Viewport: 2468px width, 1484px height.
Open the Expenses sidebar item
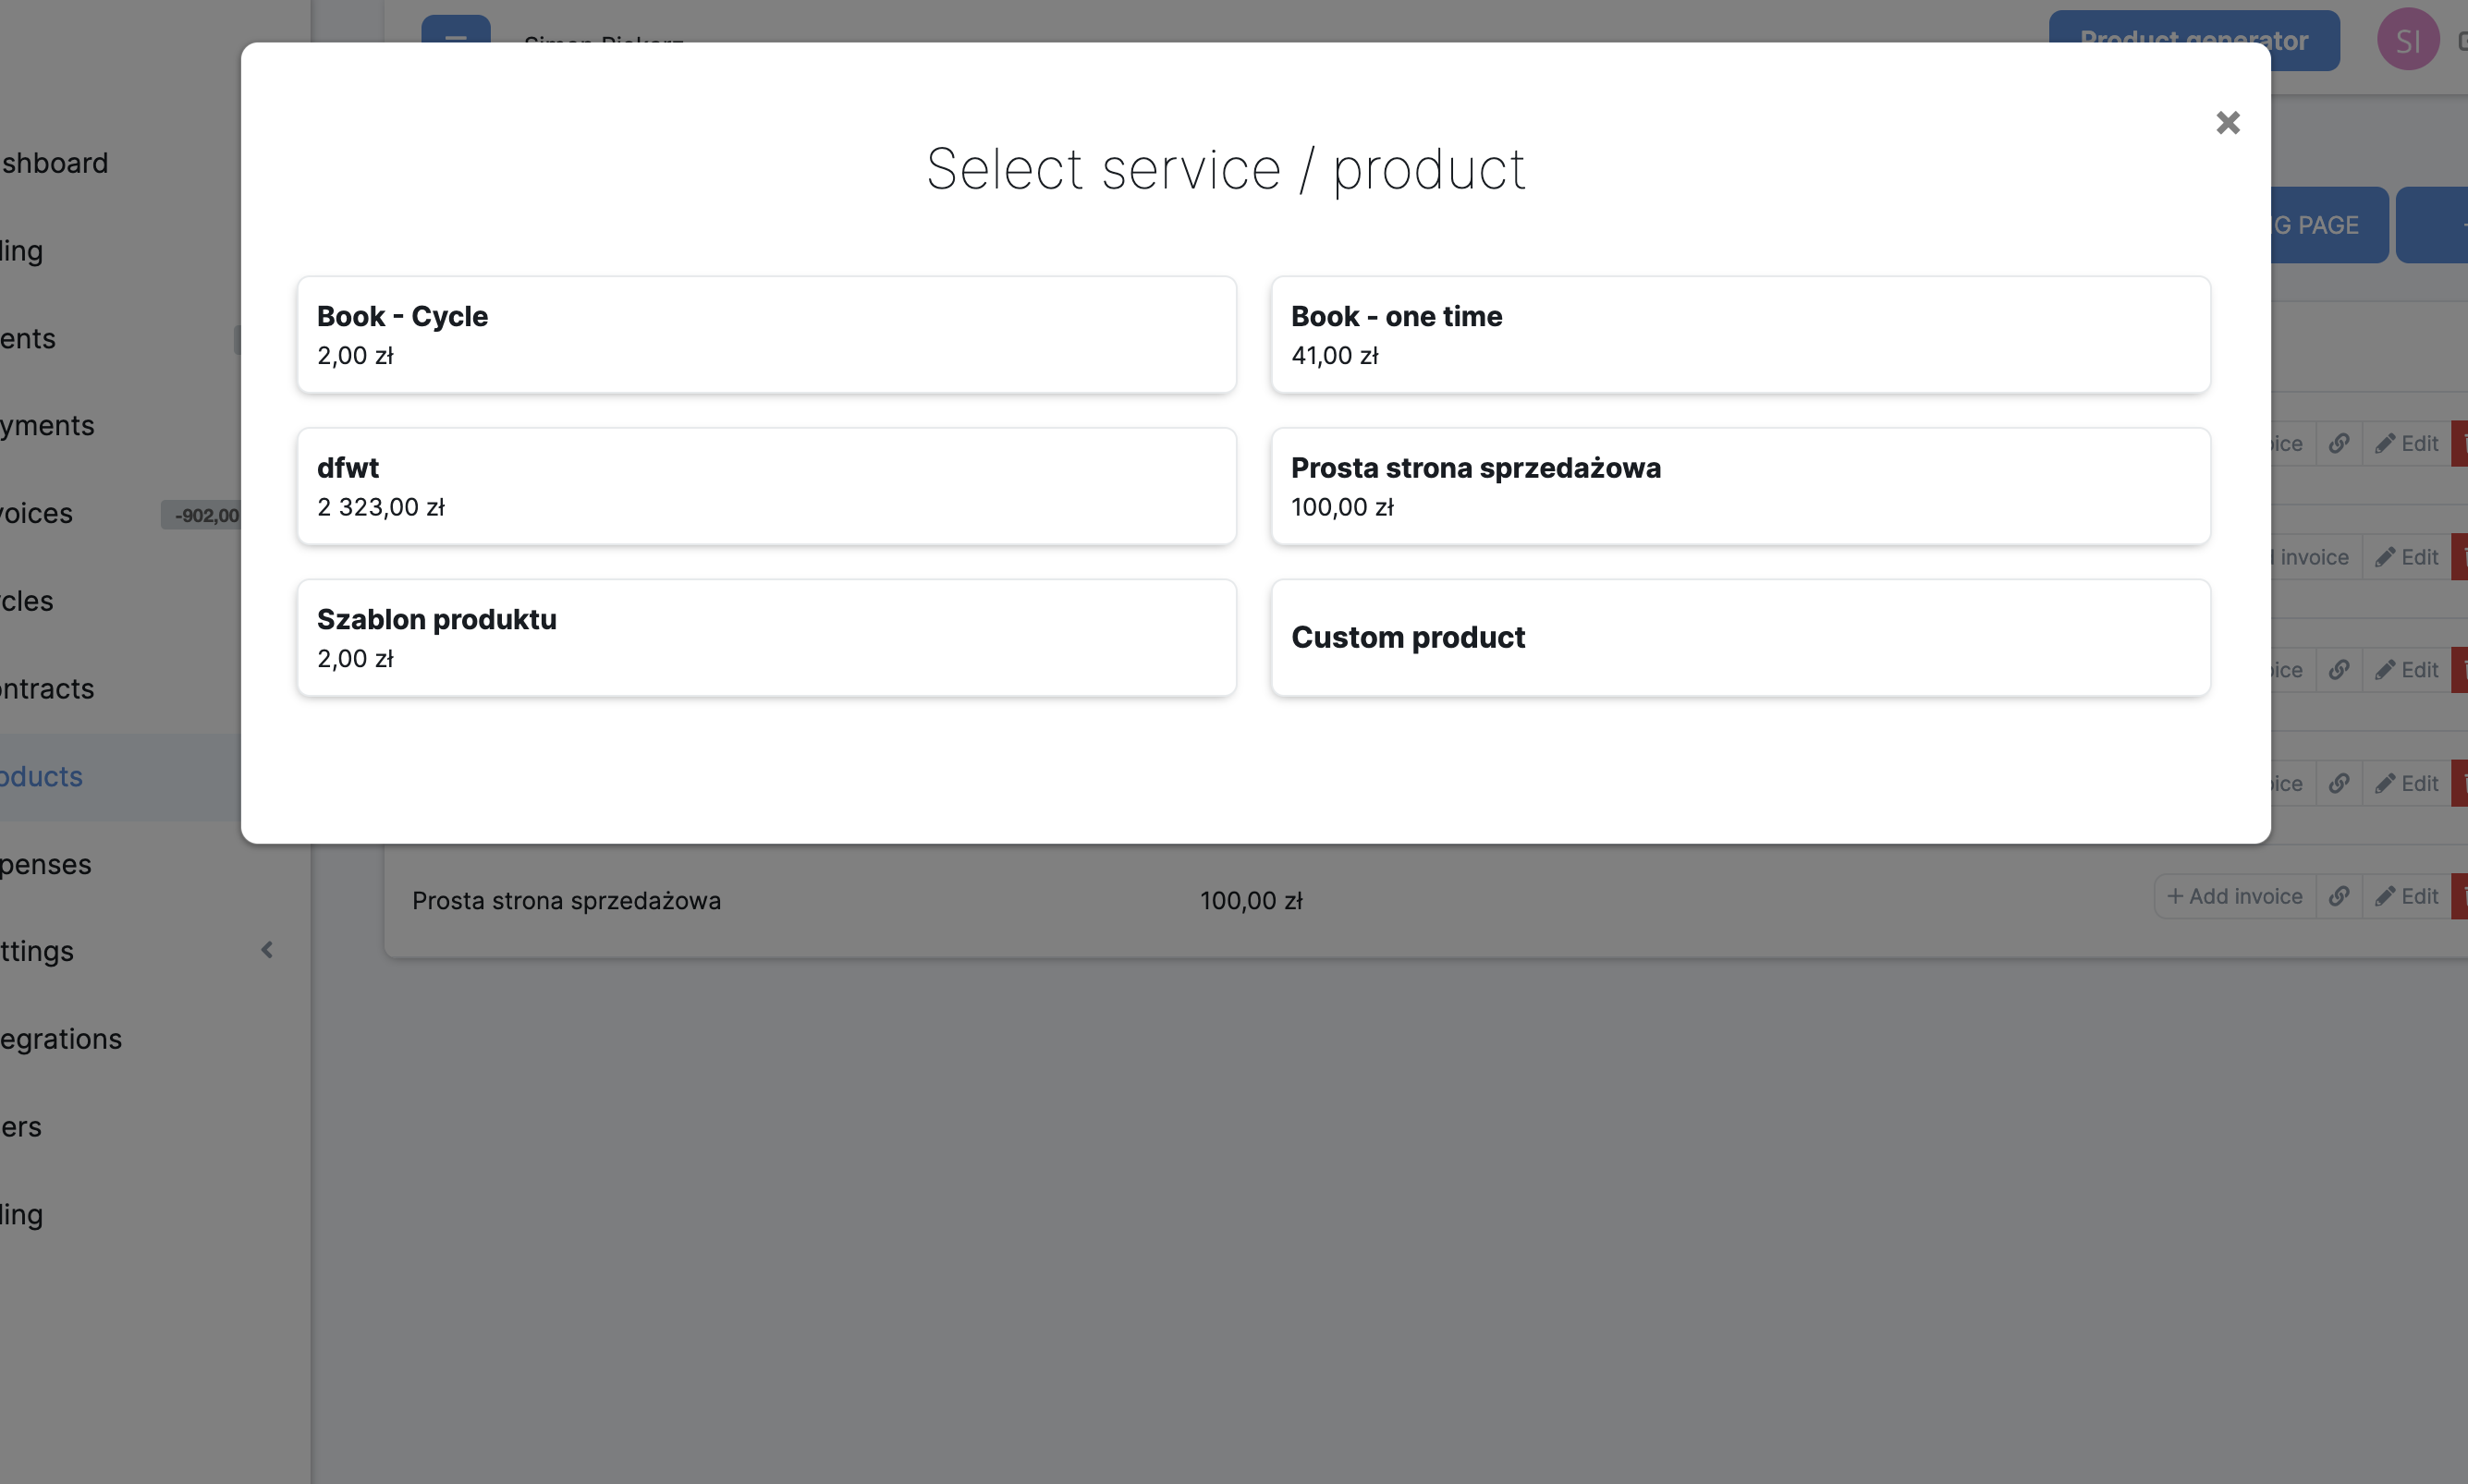46,864
